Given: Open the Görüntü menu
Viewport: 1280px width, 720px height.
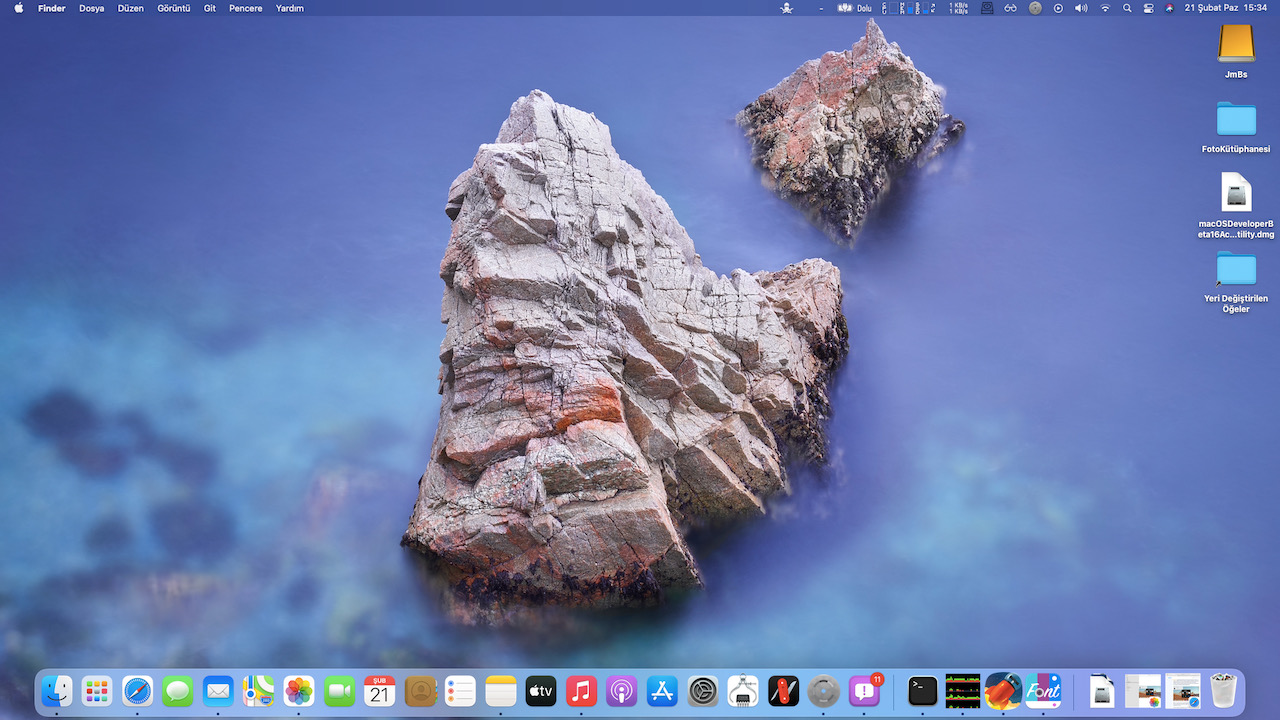Looking at the screenshot, I should coord(174,8).
